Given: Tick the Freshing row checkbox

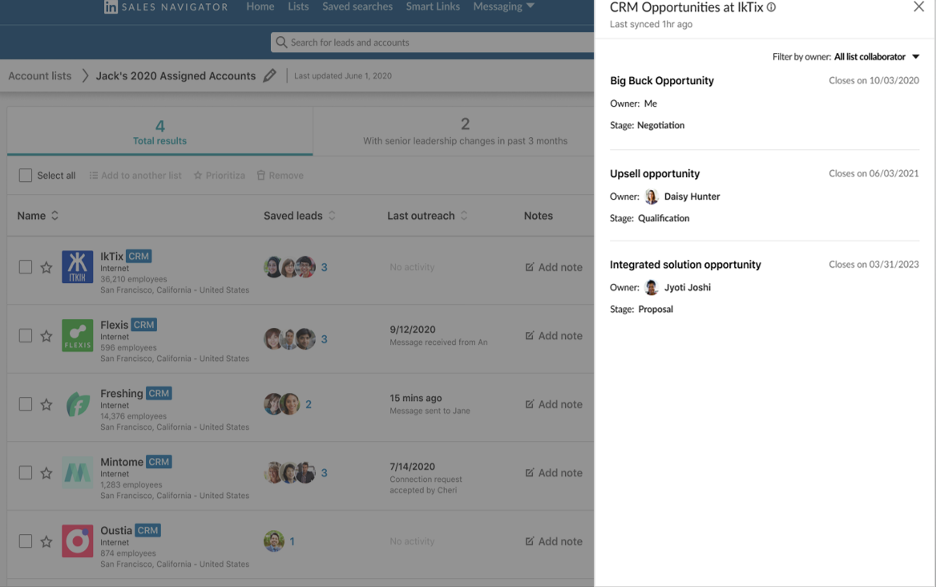Looking at the screenshot, I should 25,404.
